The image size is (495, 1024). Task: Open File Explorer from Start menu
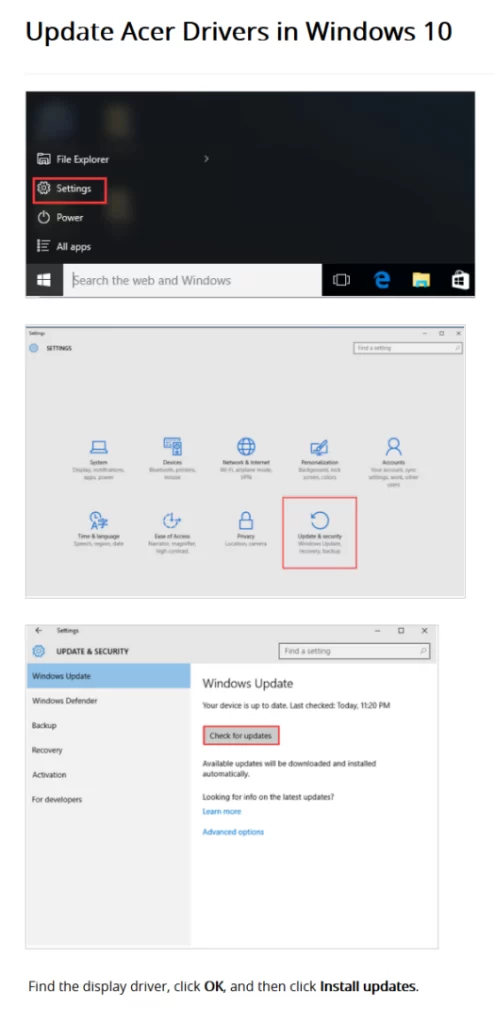click(x=73, y=159)
